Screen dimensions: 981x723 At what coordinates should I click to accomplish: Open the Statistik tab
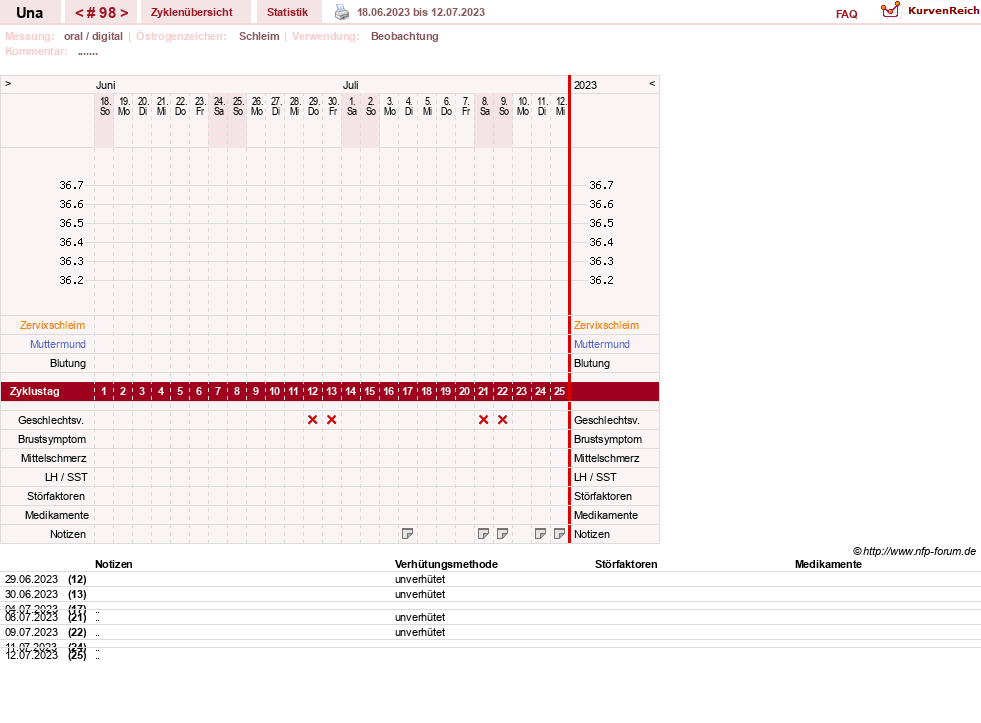[x=287, y=12]
